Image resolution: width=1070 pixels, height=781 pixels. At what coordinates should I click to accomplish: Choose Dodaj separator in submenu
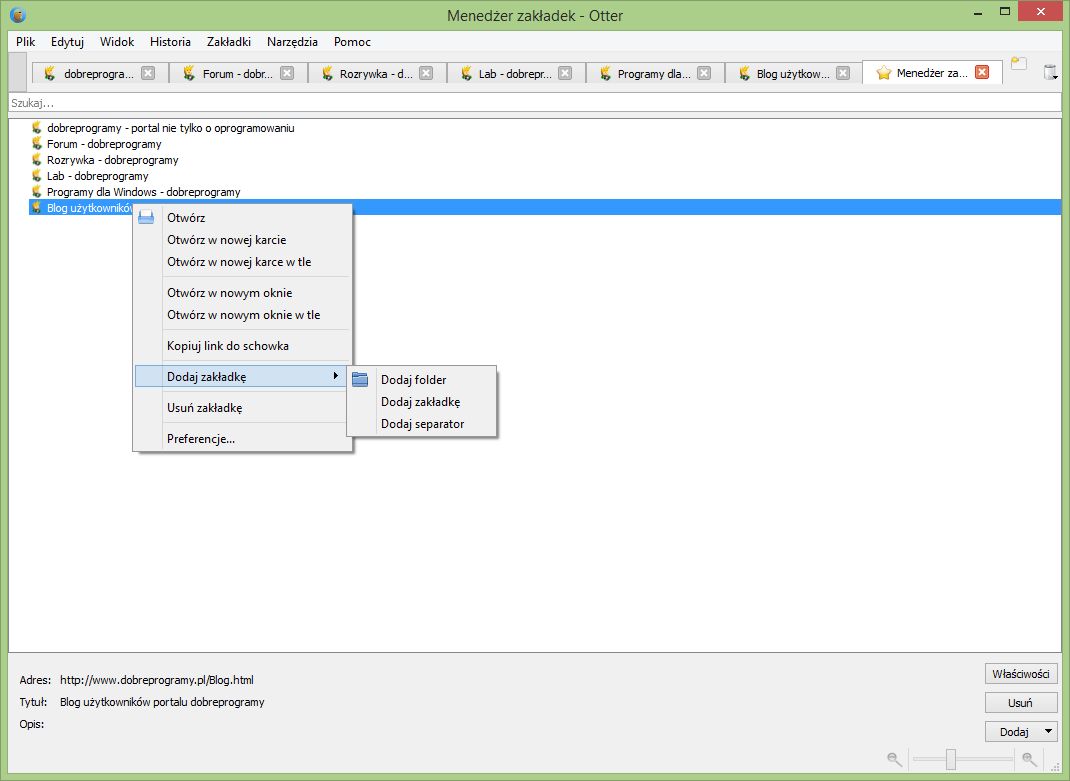(422, 424)
